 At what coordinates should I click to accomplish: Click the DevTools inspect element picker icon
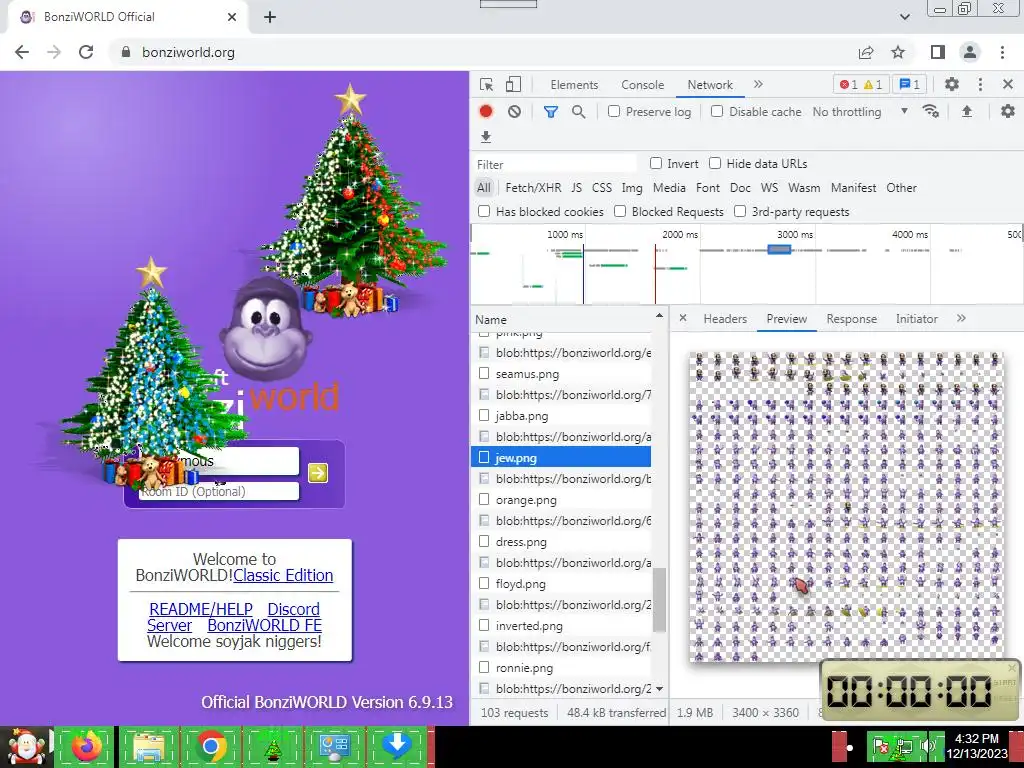click(487, 84)
